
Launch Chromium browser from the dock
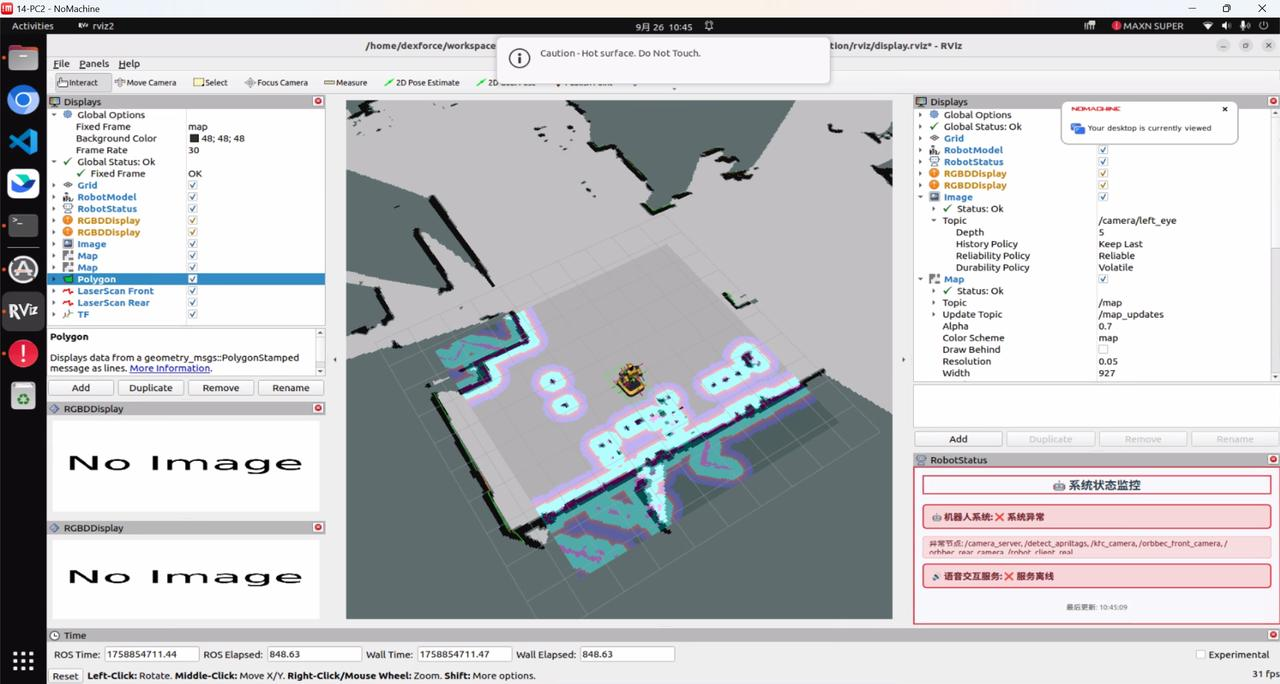click(x=23, y=100)
